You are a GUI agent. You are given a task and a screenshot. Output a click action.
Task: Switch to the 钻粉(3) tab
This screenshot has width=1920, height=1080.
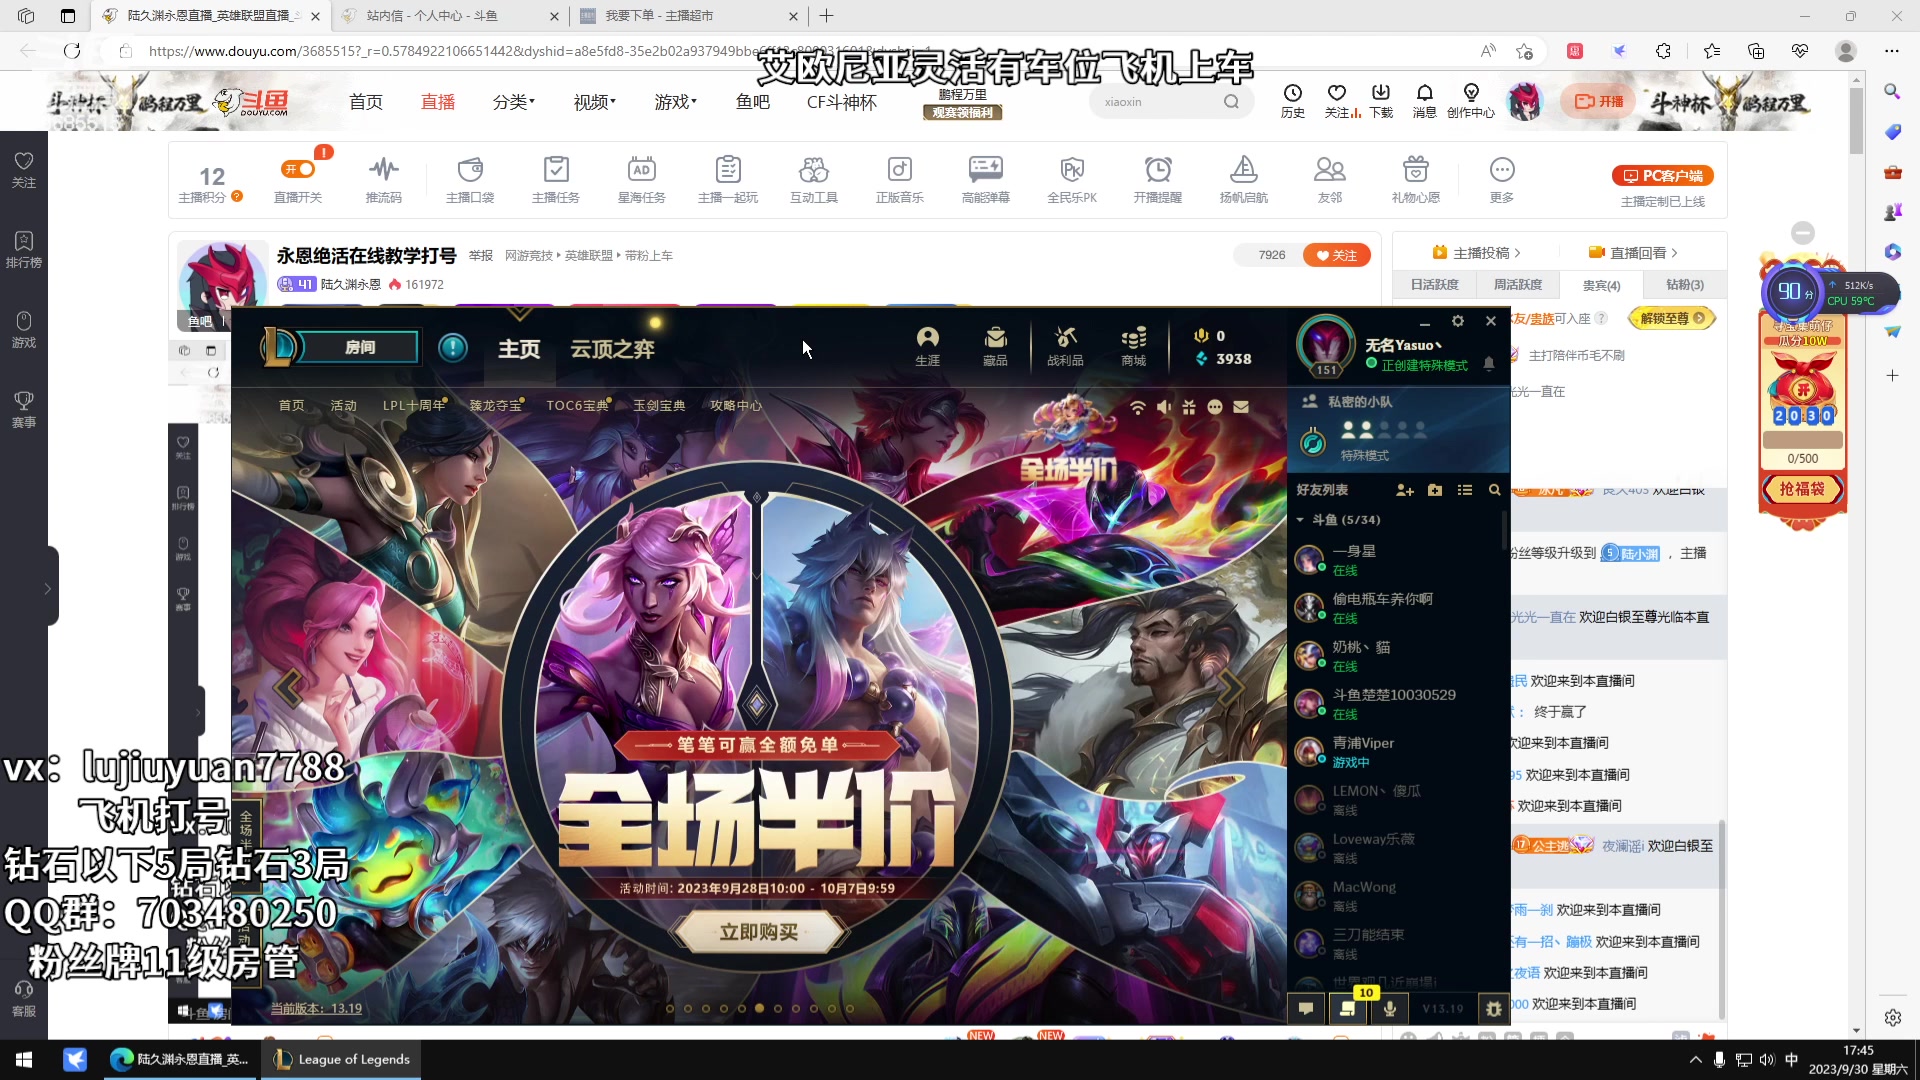tap(1685, 285)
